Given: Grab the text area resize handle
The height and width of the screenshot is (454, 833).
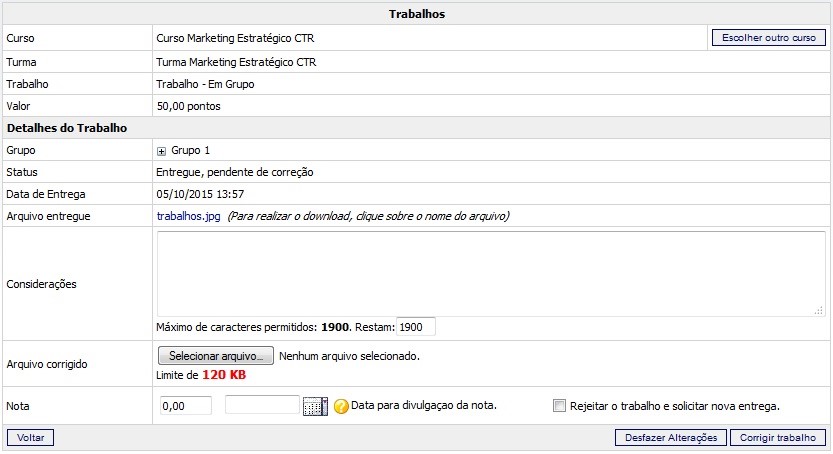Looking at the screenshot, I should click(820, 311).
